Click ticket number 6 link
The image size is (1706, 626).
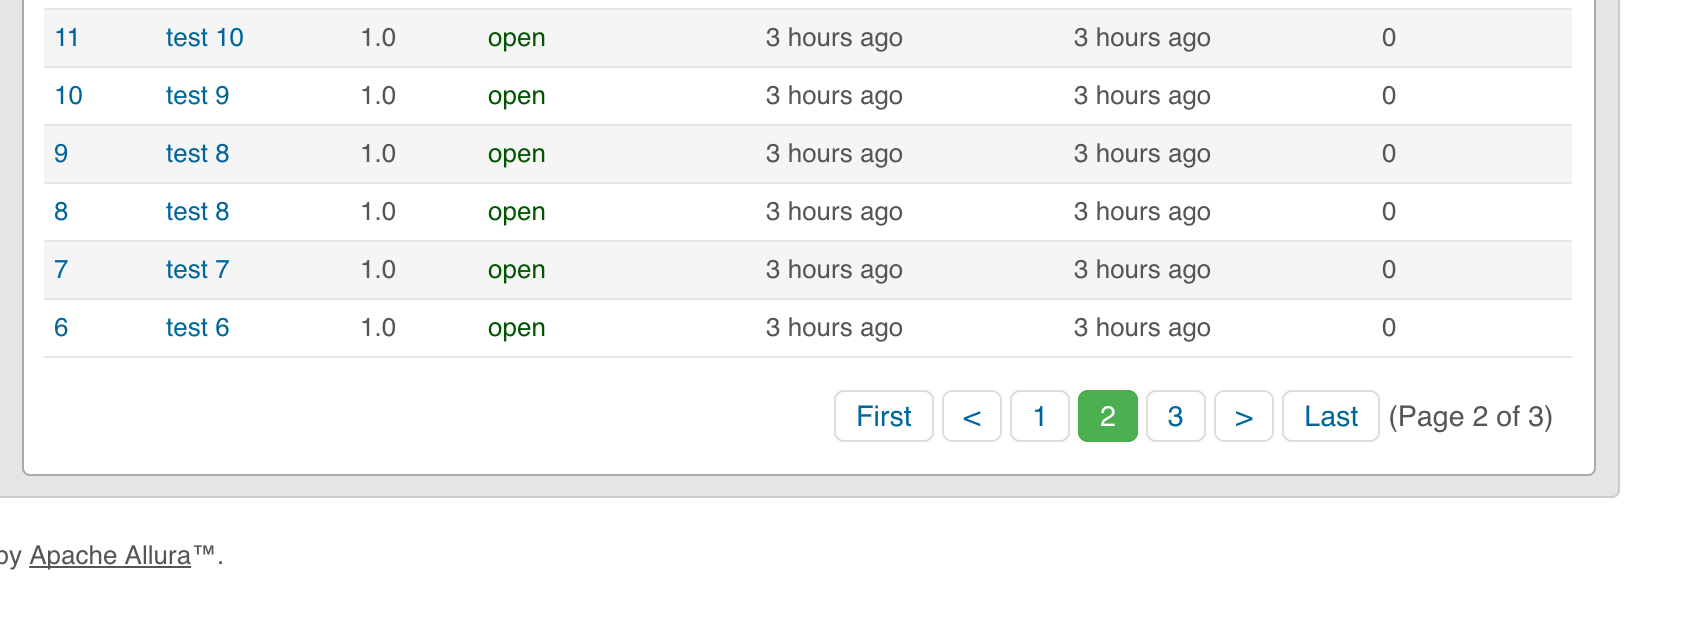pos(61,328)
